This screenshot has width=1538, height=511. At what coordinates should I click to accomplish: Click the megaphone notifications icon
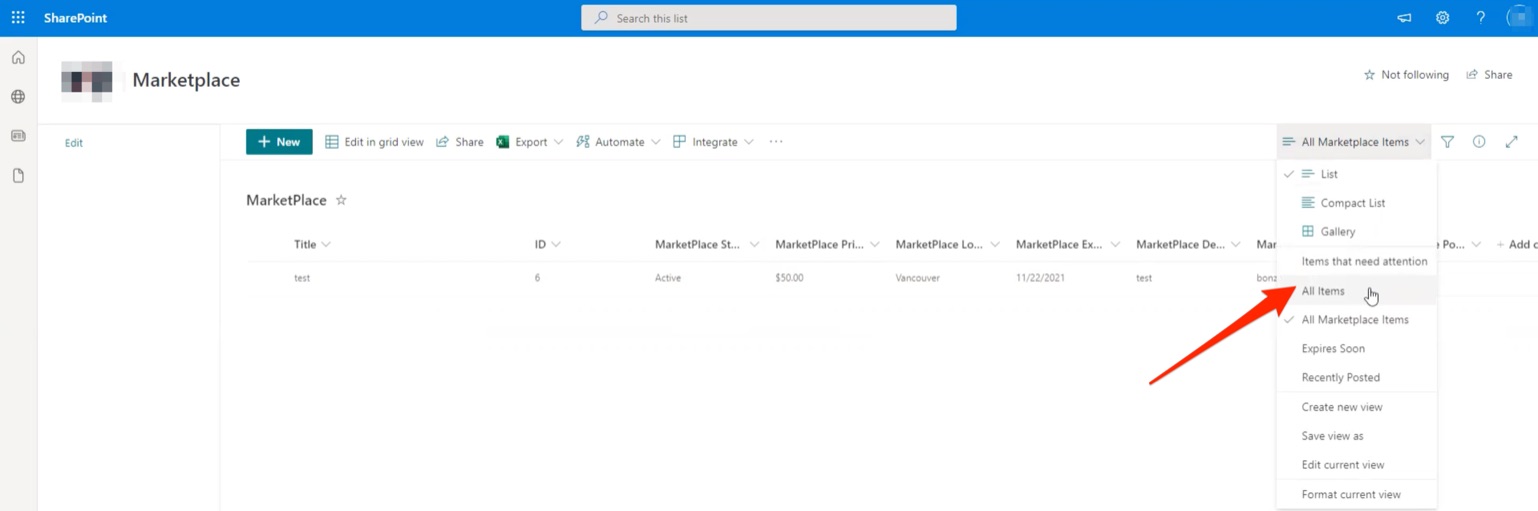(1404, 18)
